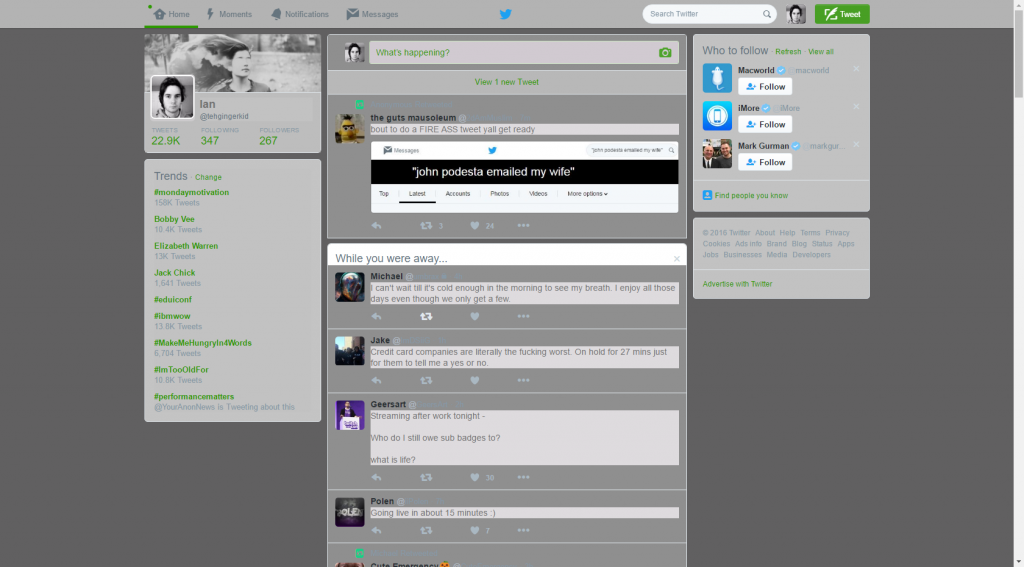Open the Elizabeth Warren trend
Screen dimensions: 1024x567
point(186,246)
